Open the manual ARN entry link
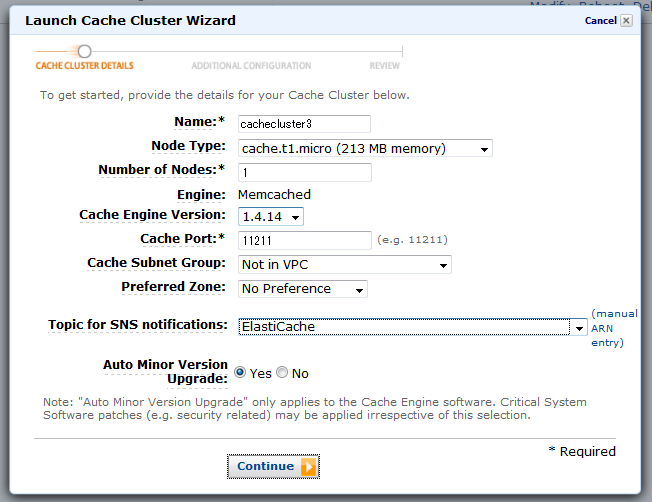This screenshot has width=652, height=502. point(614,328)
